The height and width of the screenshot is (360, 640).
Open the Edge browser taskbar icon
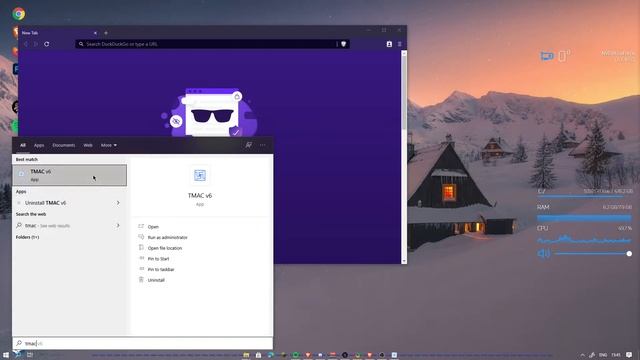point(271,355)
